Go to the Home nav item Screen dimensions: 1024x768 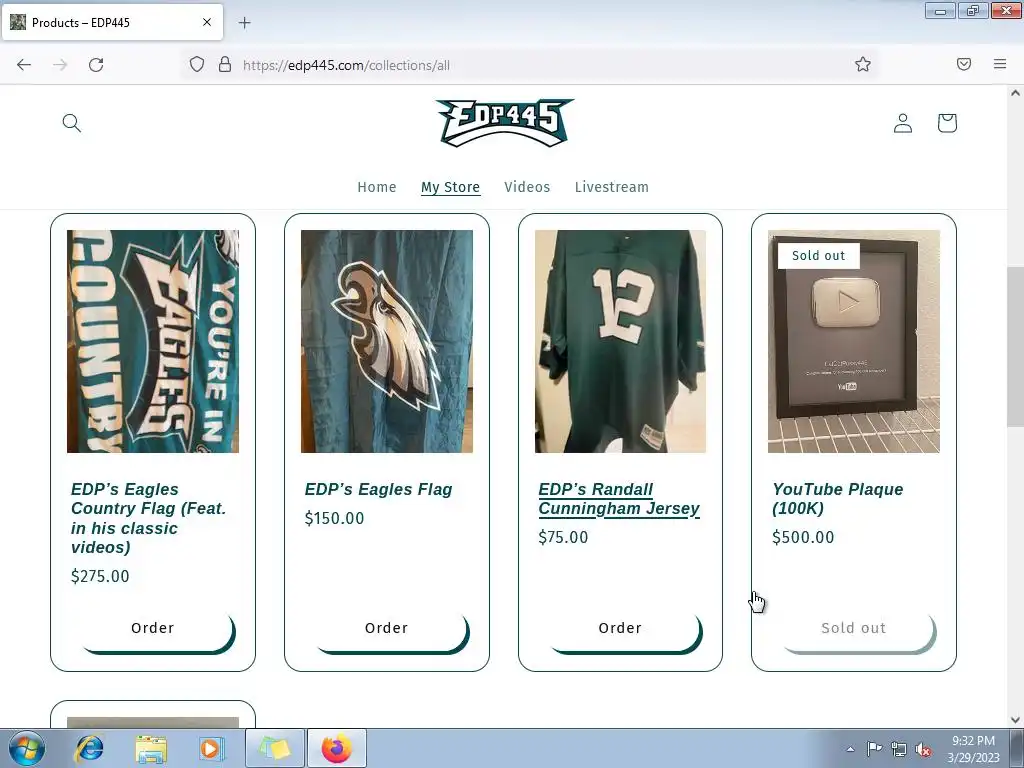coord(377,187)
